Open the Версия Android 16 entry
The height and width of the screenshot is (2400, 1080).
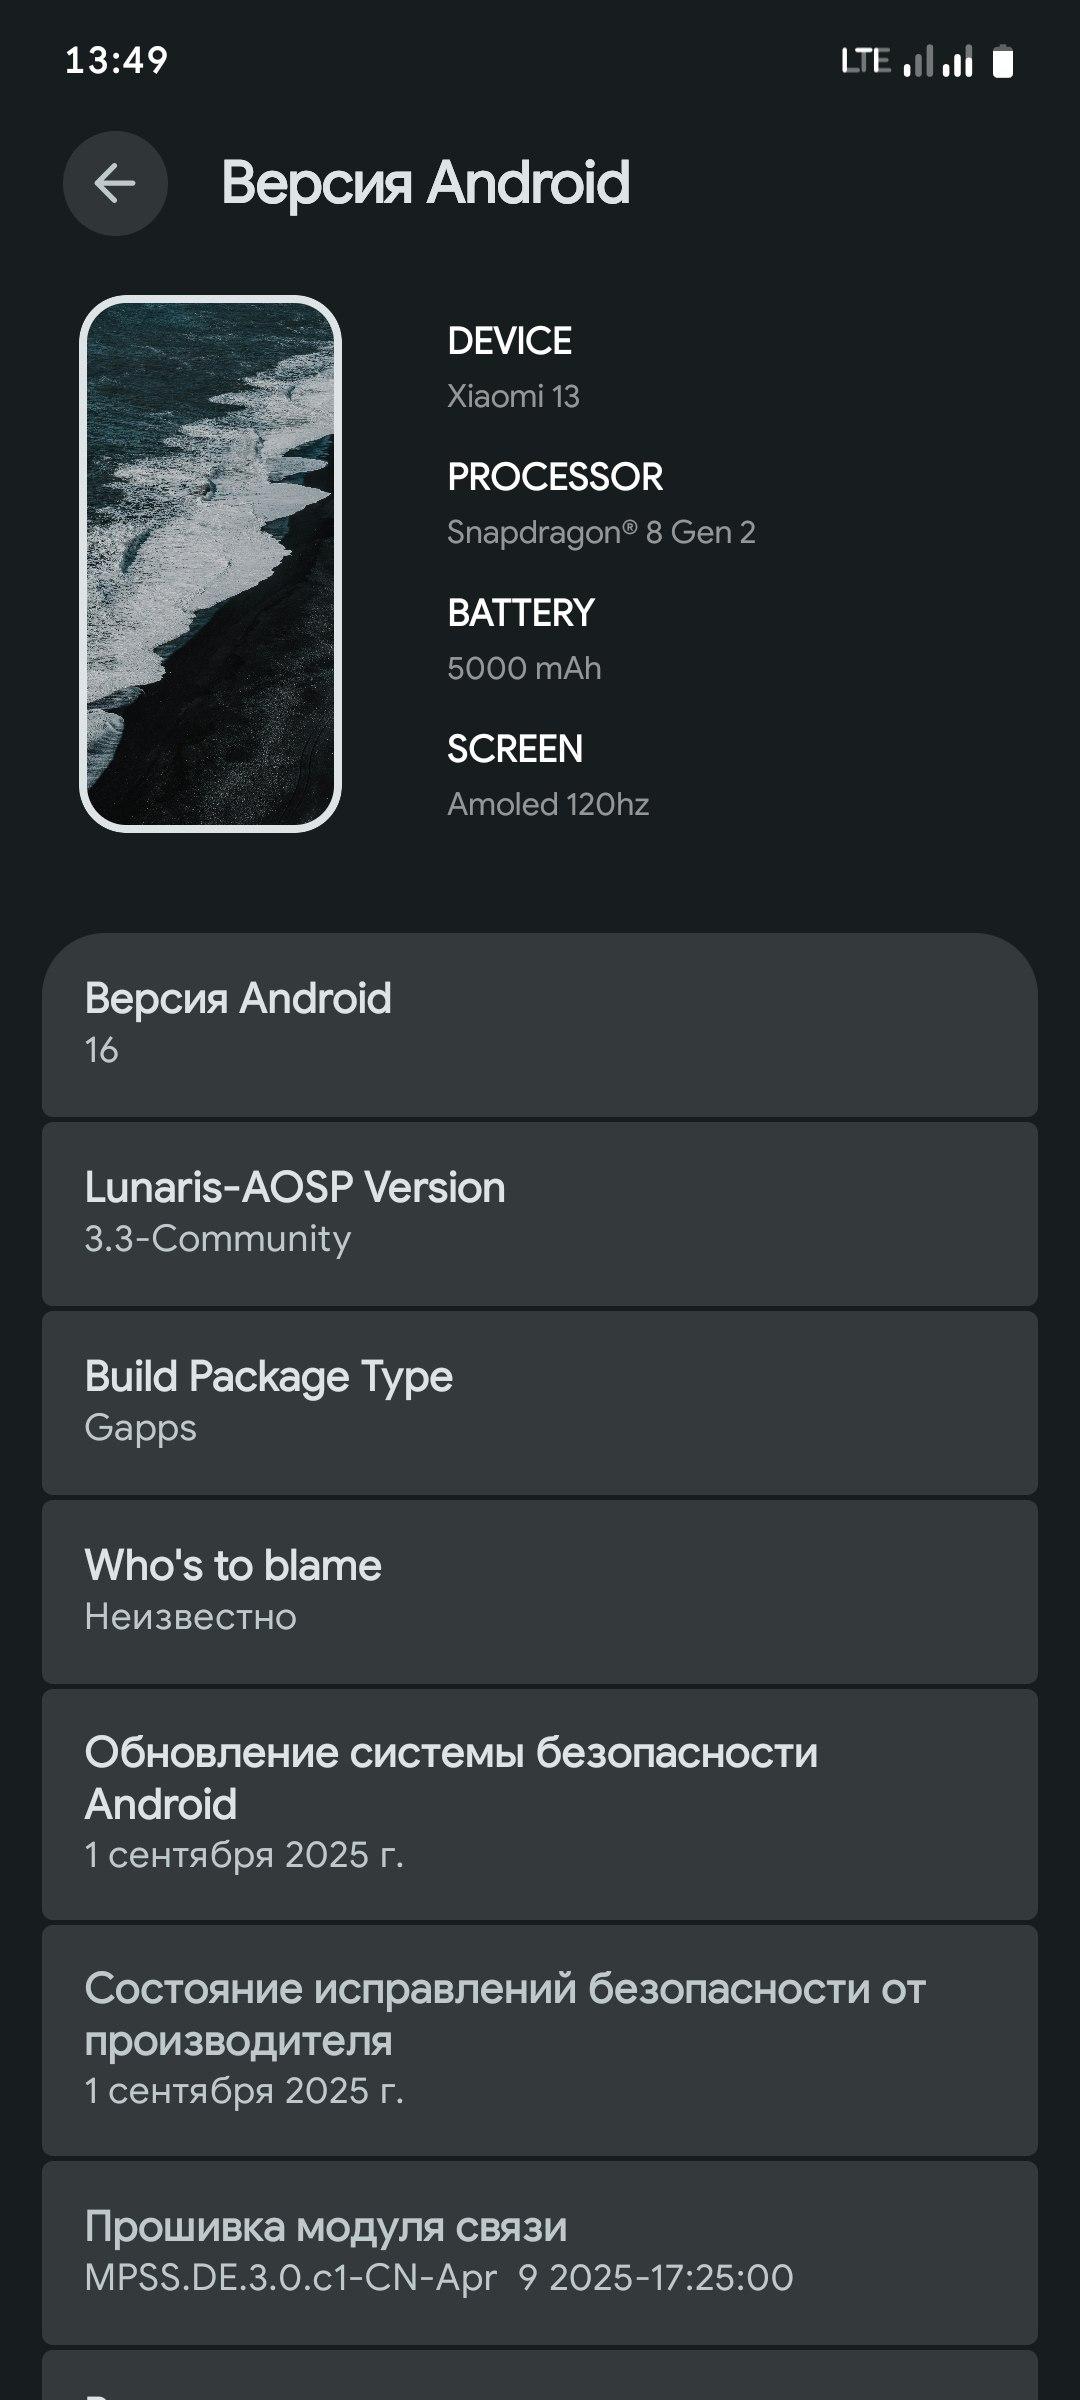pos(539,1024)
